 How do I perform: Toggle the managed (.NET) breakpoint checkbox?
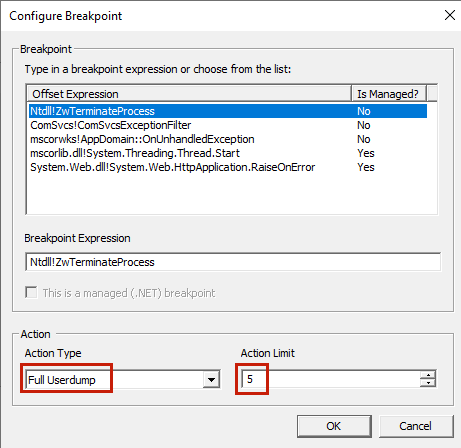[x=32, y=293]
